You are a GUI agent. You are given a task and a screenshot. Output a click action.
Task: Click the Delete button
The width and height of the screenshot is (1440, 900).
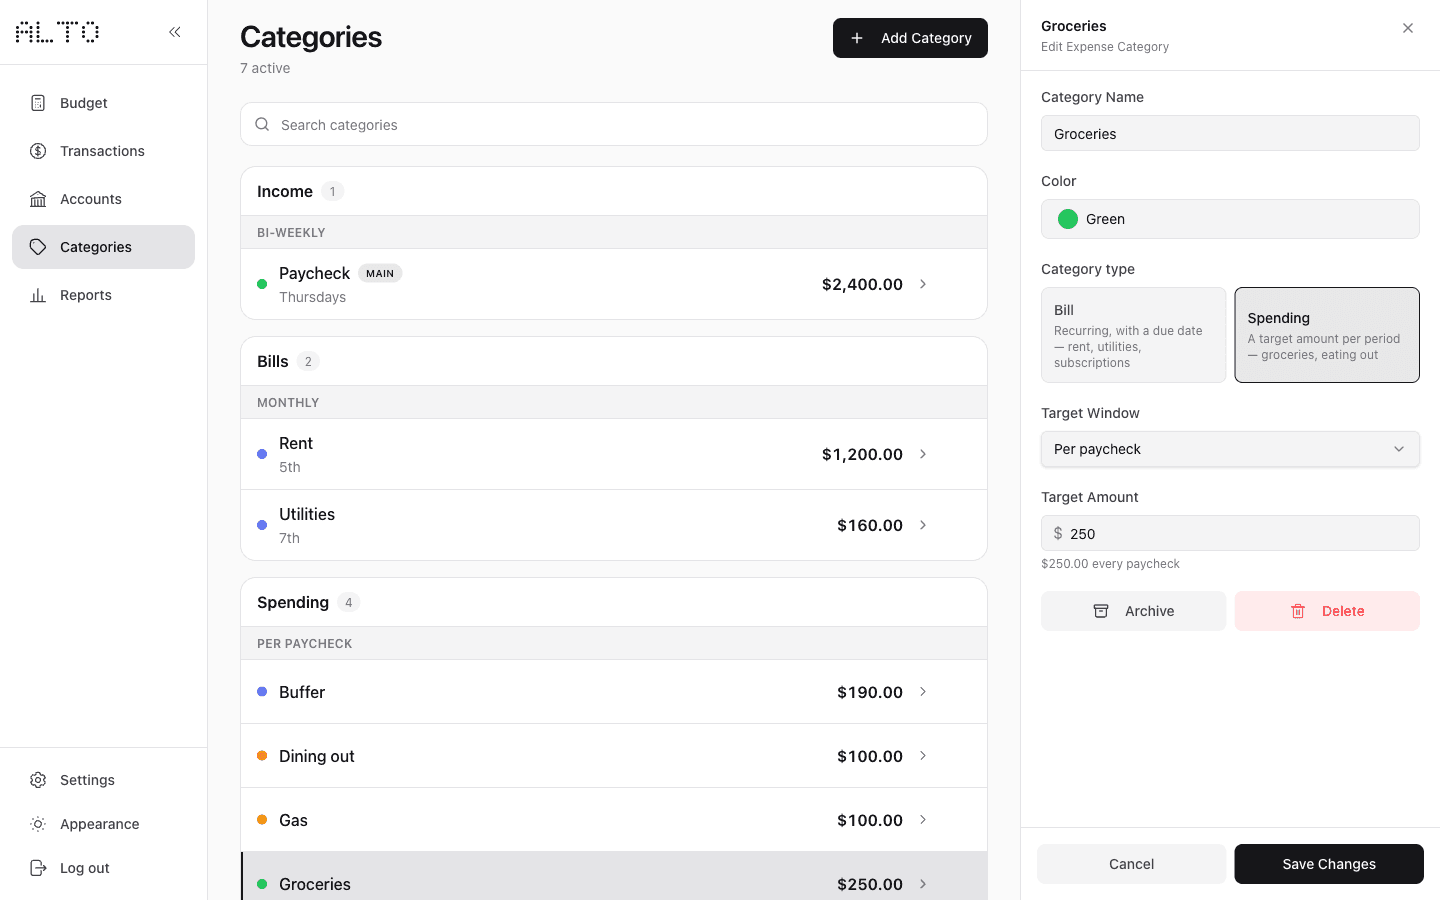pyautogui.click(x=1327, y=611)
